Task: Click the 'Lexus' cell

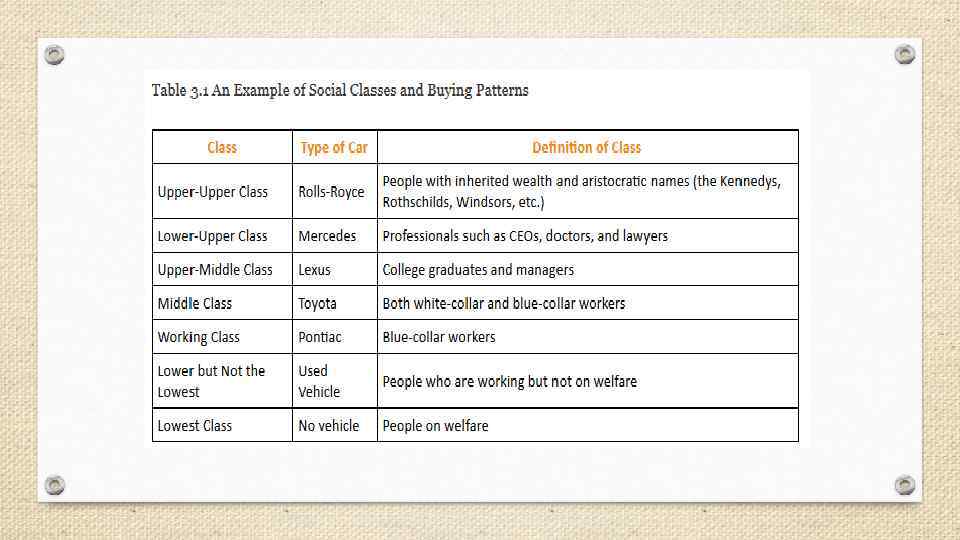Action: [x=314, y=270]
